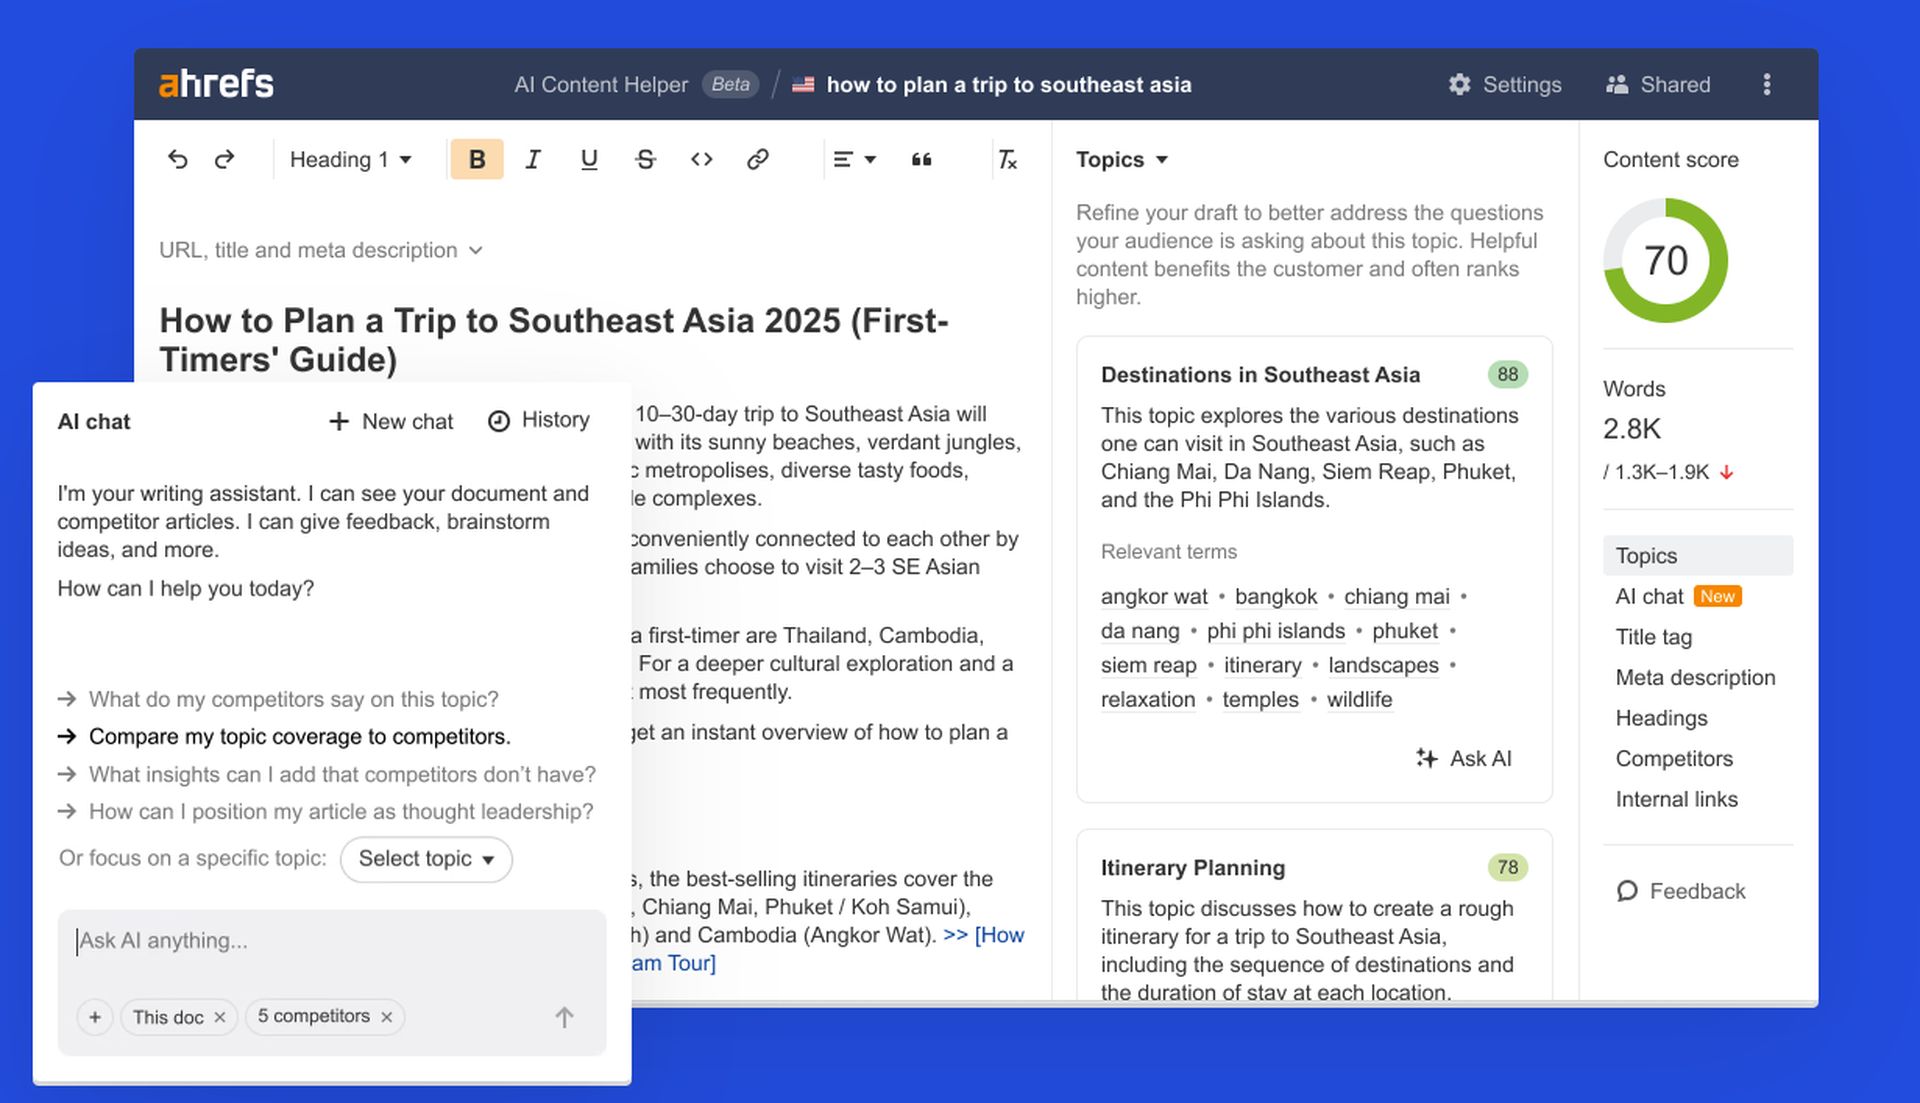Start a New chat

point(391,421)
